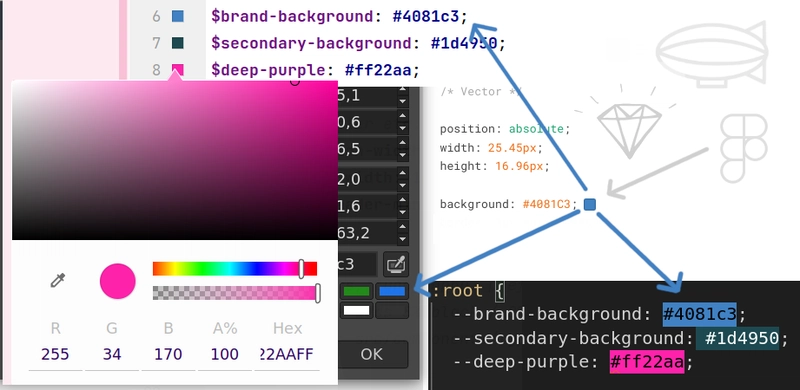Screen dimensions: 800x390
Task: Click the blue swatch on line 6
Action: tap(177, 17)
